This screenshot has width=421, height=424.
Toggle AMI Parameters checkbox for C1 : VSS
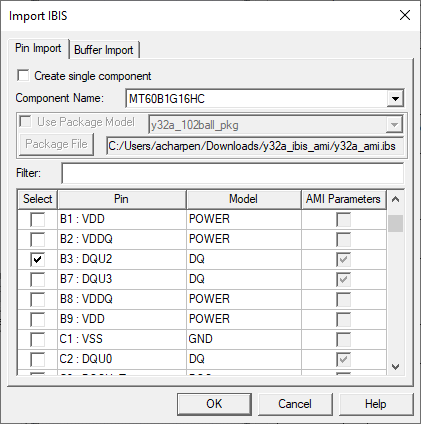343,339
